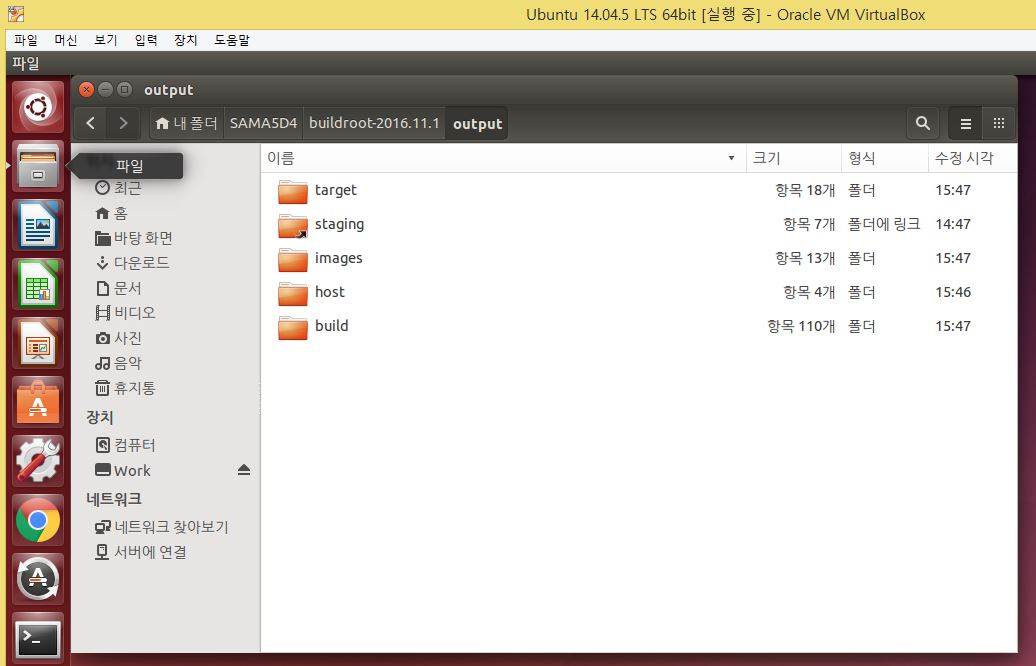The image size is (1036, 666).
Task: Switch to grid icon view layout
Action: point(998,123)
